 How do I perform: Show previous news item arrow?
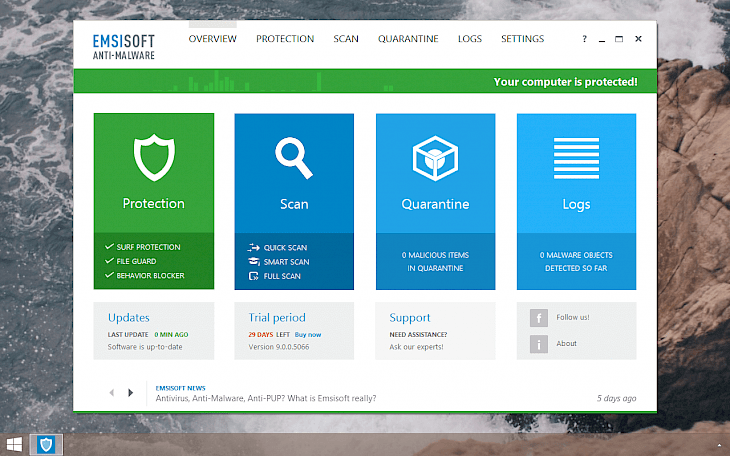(x=112, y=393)
